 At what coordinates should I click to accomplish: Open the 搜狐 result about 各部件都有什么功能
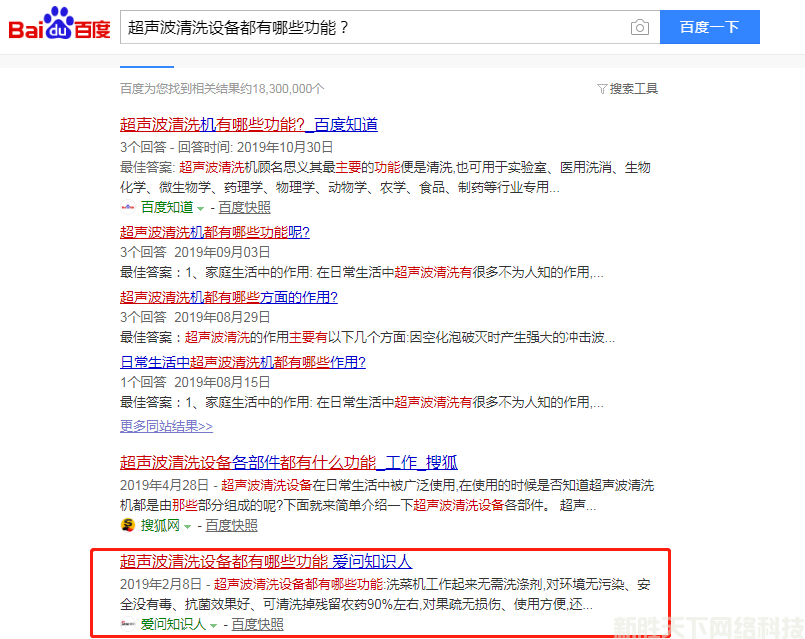point(288,462)
